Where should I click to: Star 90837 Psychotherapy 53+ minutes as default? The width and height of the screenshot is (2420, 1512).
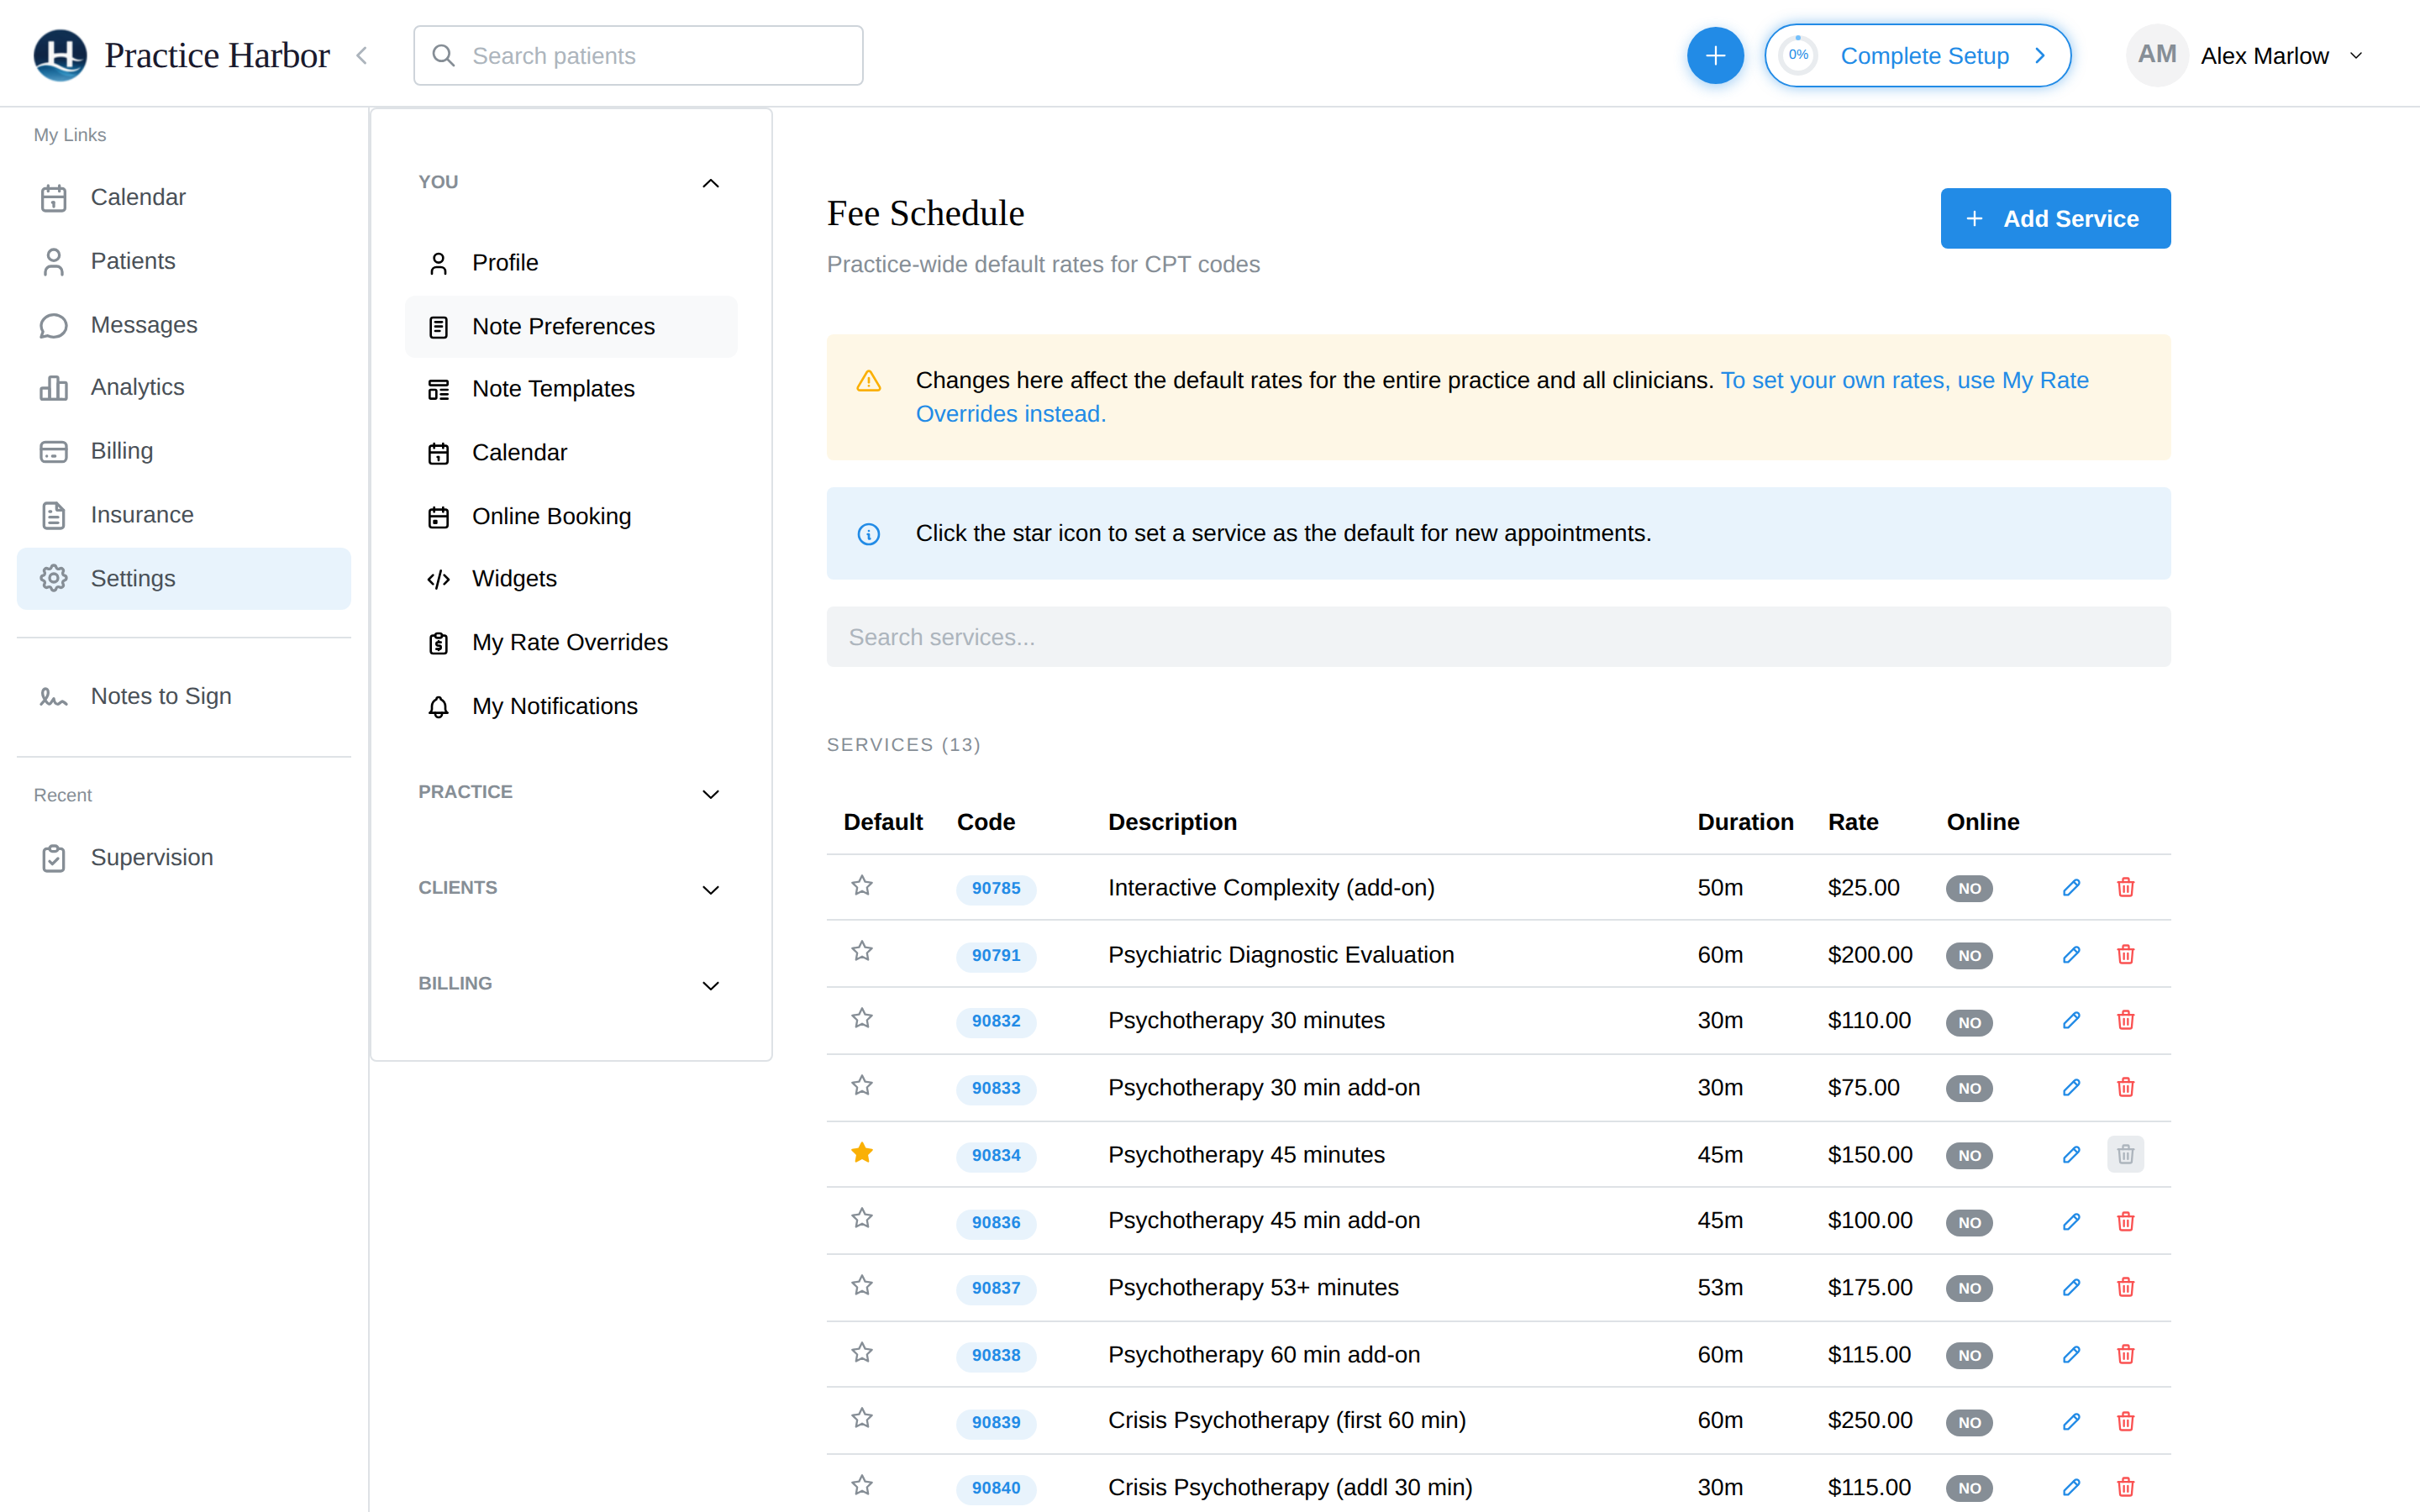[862, 1286]
